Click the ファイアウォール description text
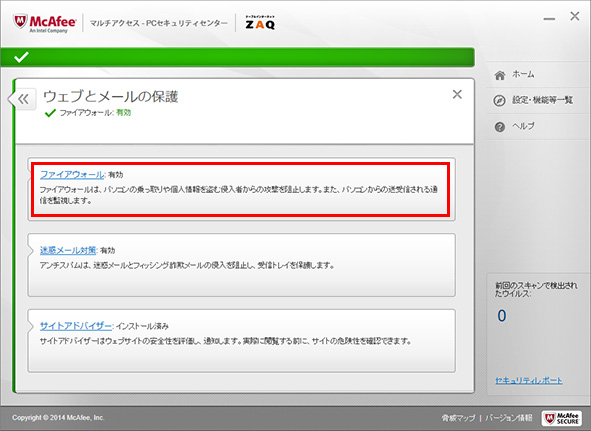 (239, 195)
